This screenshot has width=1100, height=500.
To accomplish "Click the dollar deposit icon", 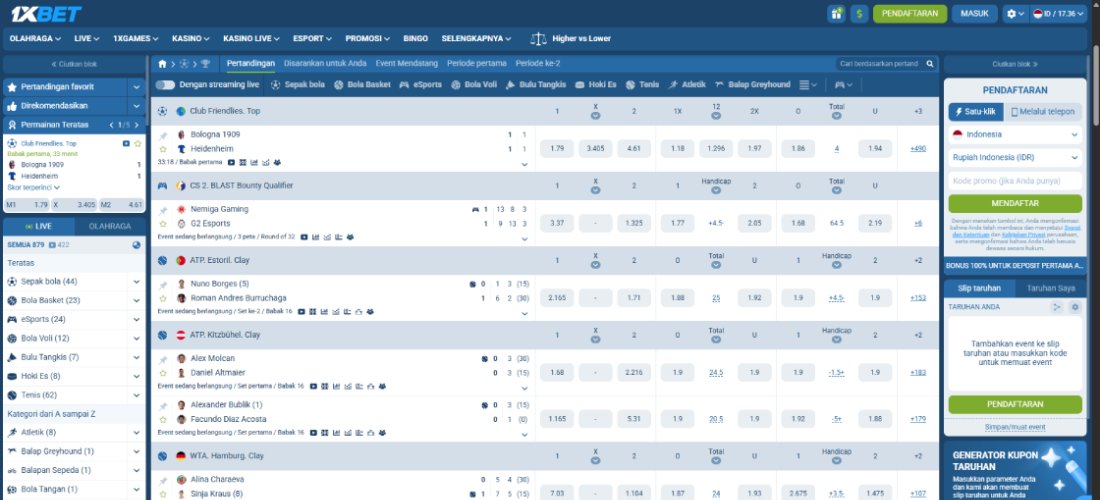I will tap(859, 13).
